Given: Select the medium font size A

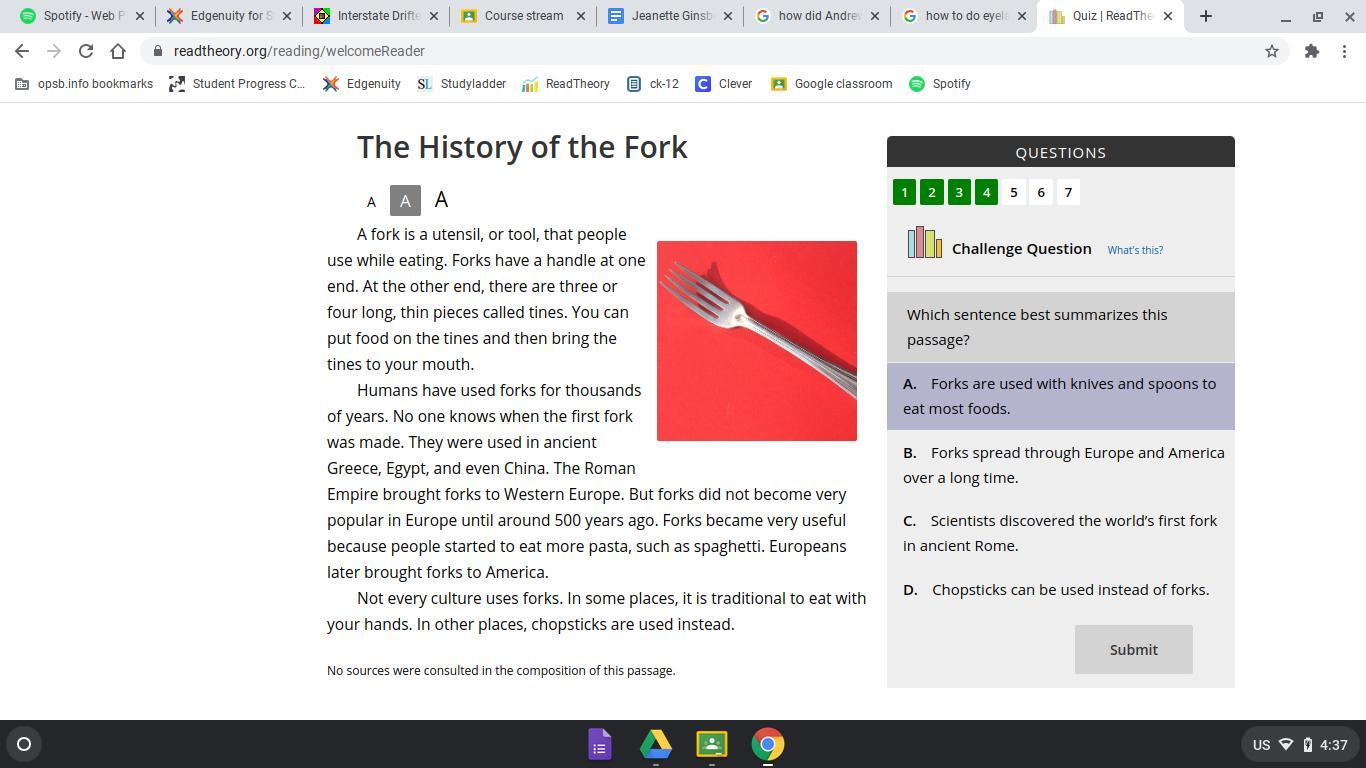Looking at the screenshot, I should 405,201.
